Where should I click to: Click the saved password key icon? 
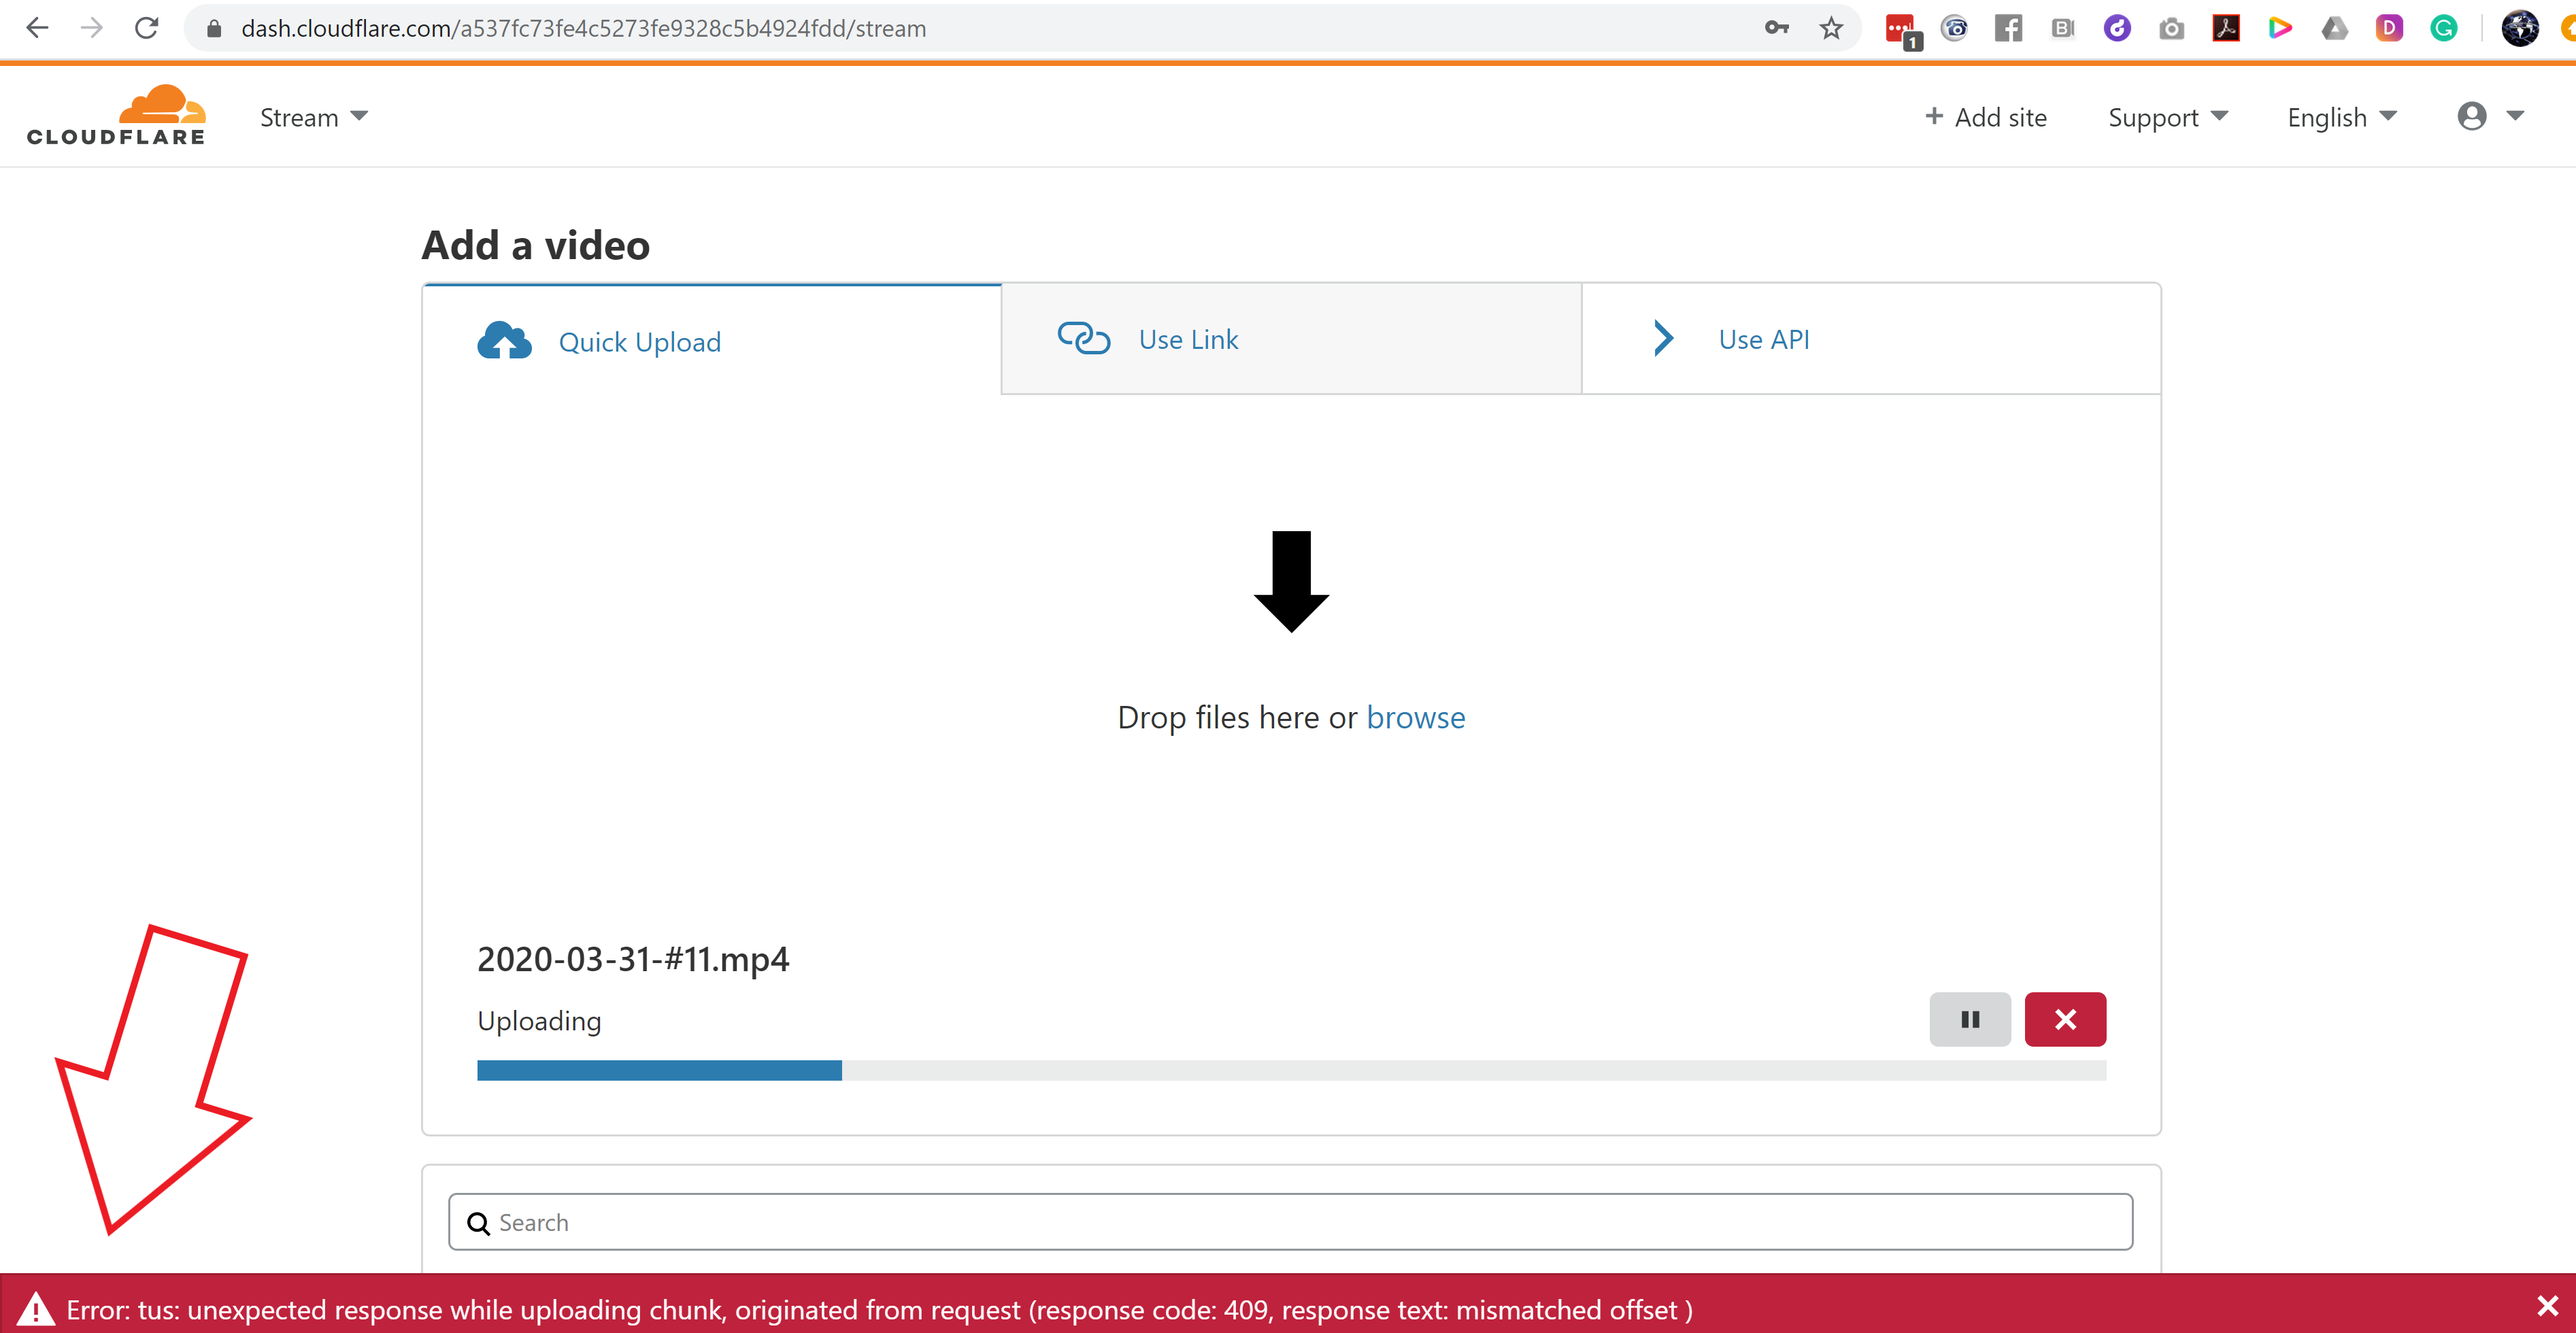(1776, 28)
